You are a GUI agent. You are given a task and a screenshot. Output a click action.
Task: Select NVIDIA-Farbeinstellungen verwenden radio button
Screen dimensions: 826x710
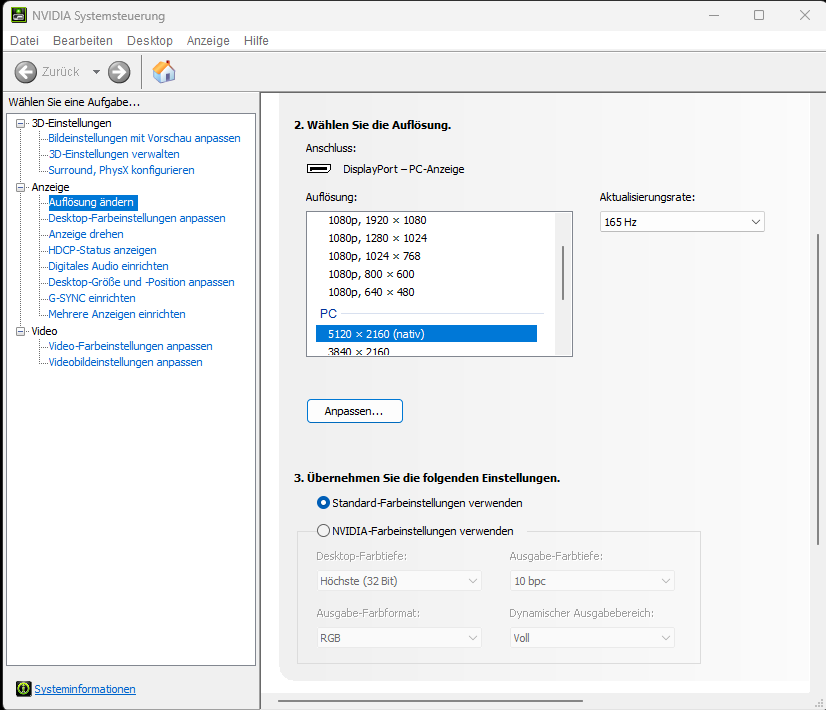[x=323, y=530]
